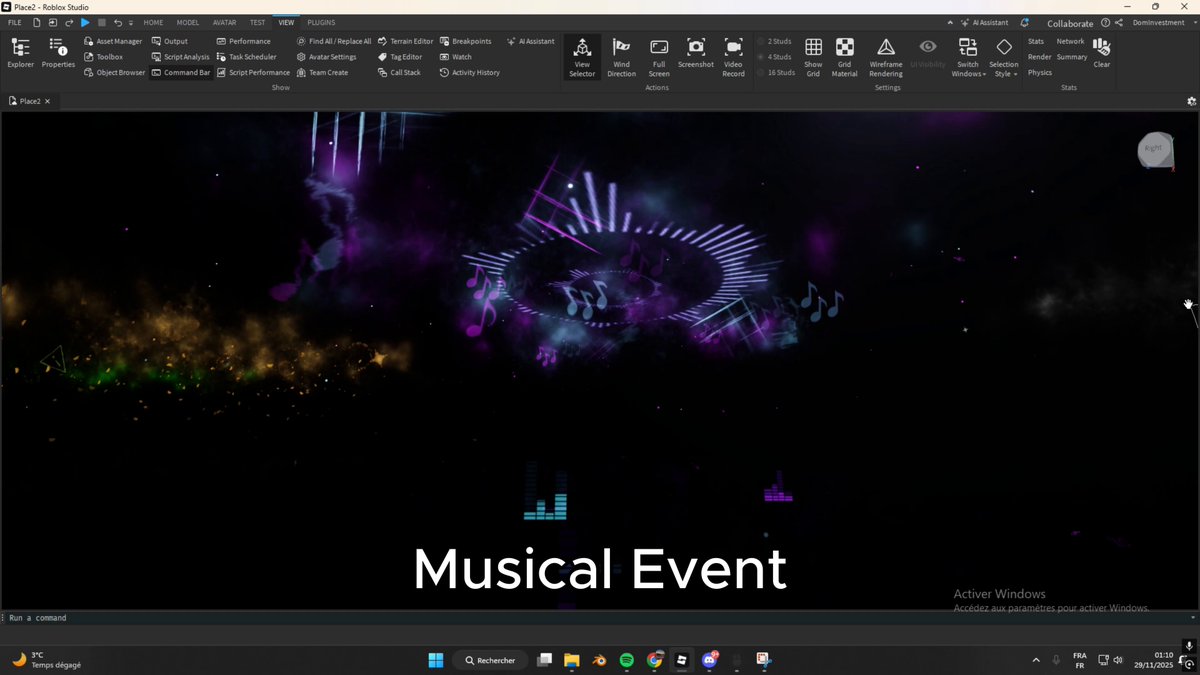Select the 16 Studs grid option

pyautogui.click(x=776, y=72)
